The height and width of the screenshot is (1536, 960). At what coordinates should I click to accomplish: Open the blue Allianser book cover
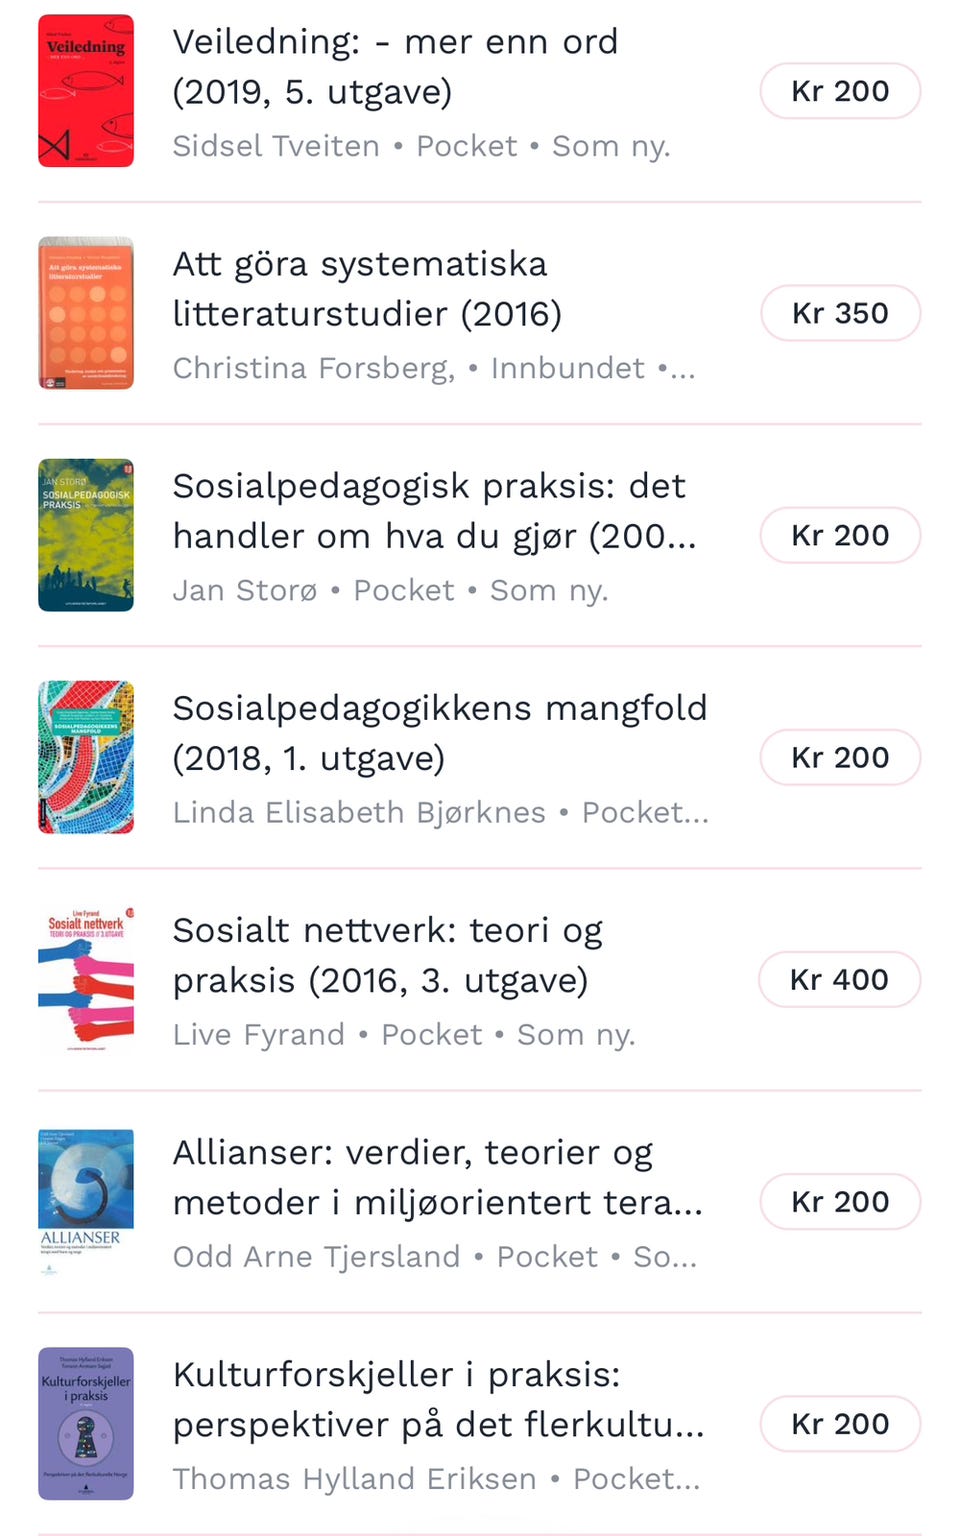click(86, 1201)
